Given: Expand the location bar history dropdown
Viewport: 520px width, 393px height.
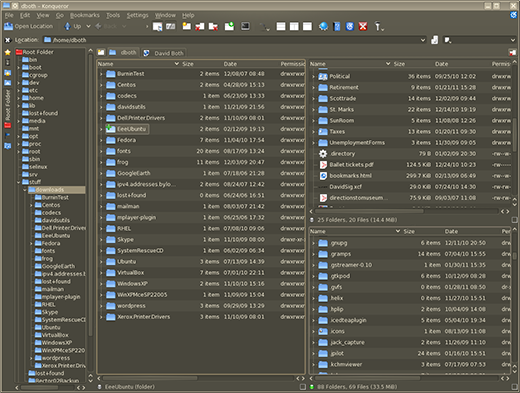Looking at the screenshot, I should click(423, 40).
